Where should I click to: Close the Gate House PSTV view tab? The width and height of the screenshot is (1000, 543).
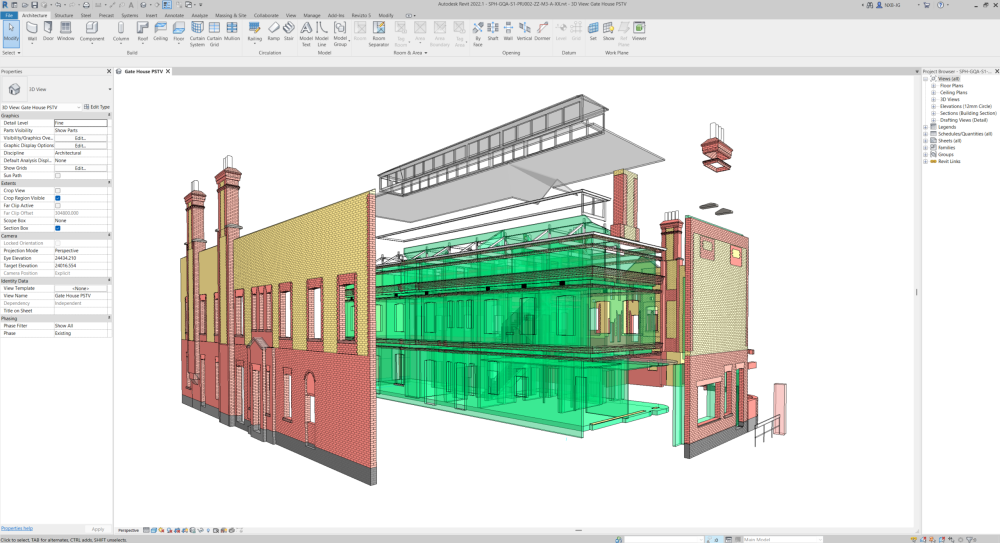pos(168,72)
